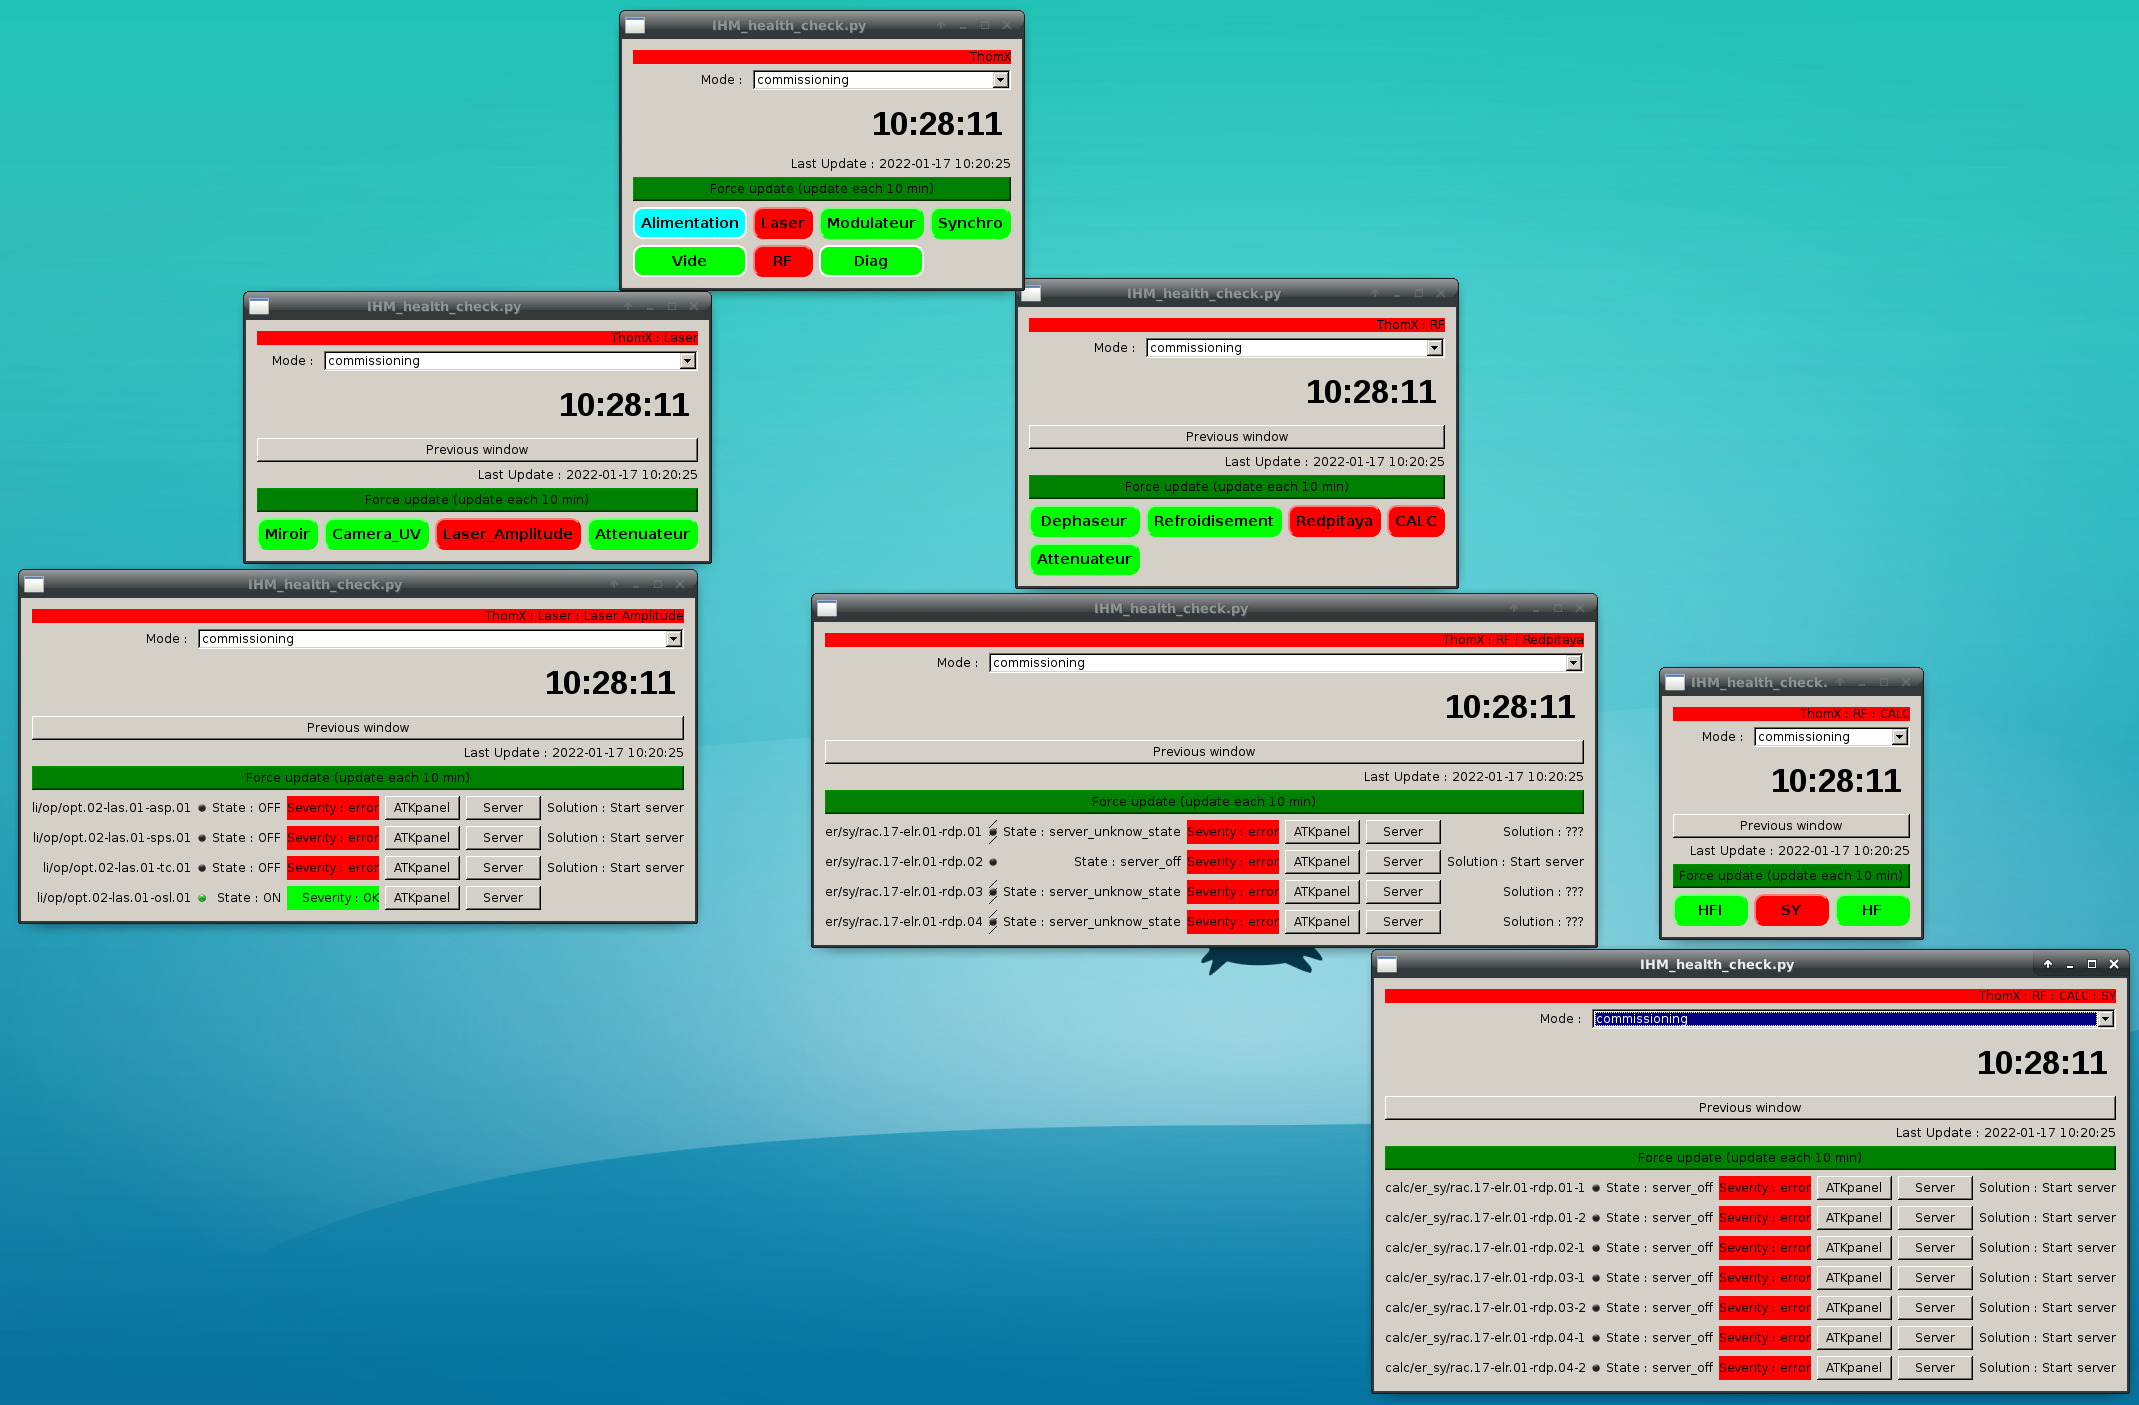Open window menu icon of CALC : SY window

click(1387, 965)
